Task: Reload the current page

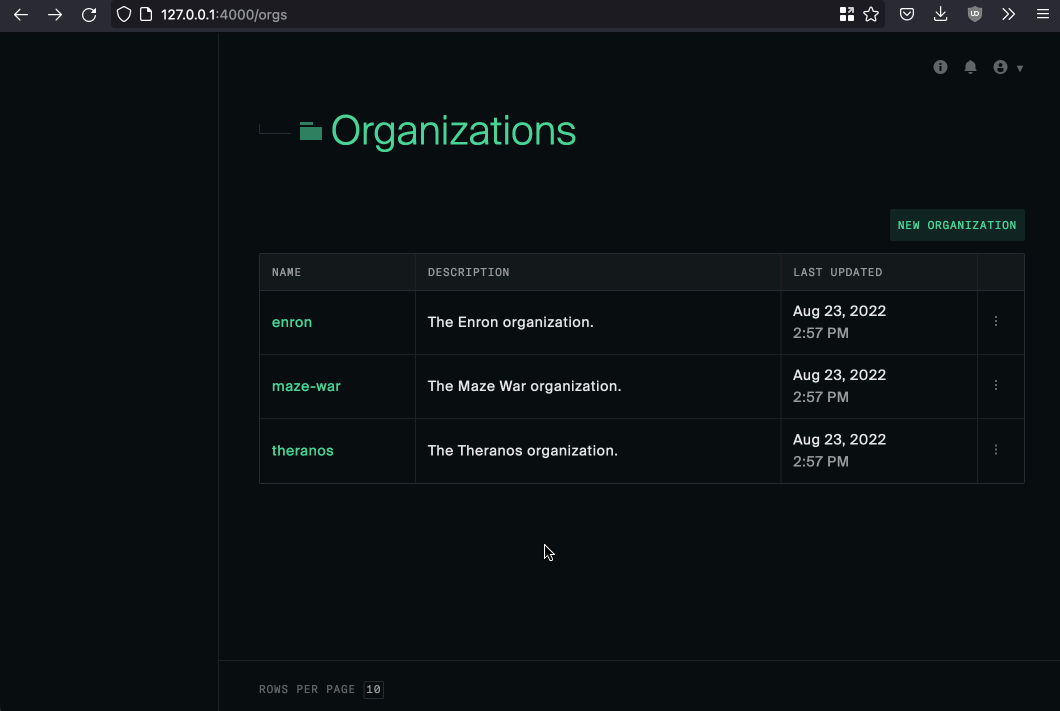Action: point(89,14)
